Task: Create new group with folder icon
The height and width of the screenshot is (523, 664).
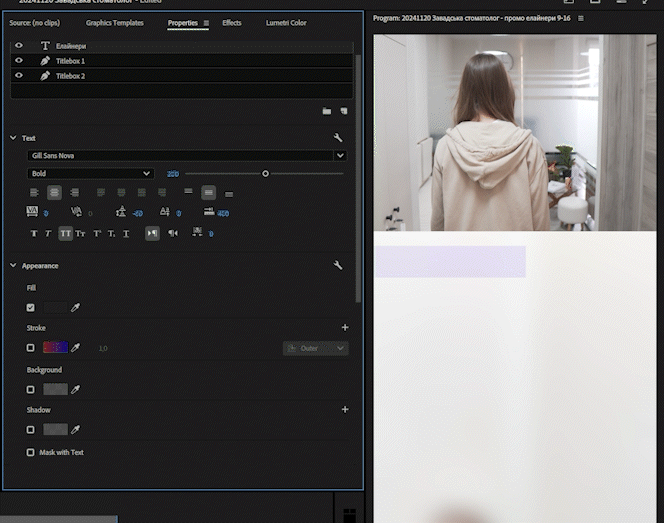Action: click(326, 111)
